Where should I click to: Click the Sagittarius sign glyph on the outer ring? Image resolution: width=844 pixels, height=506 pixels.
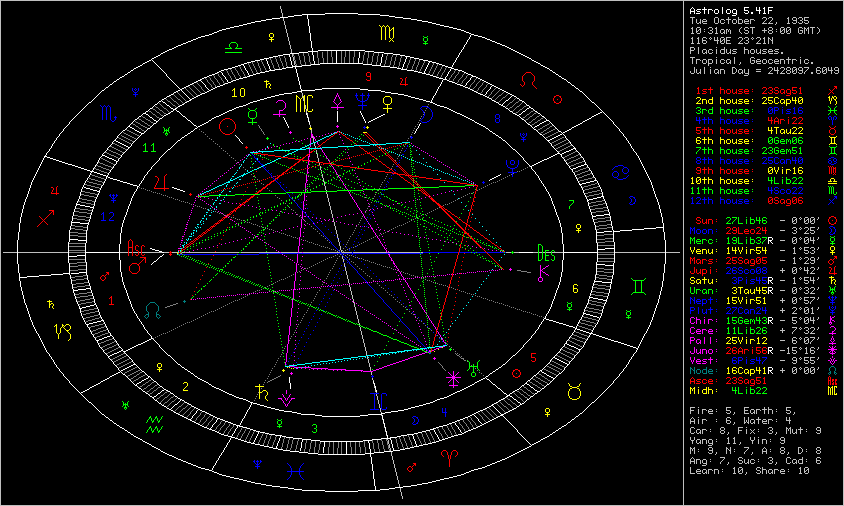46,216
